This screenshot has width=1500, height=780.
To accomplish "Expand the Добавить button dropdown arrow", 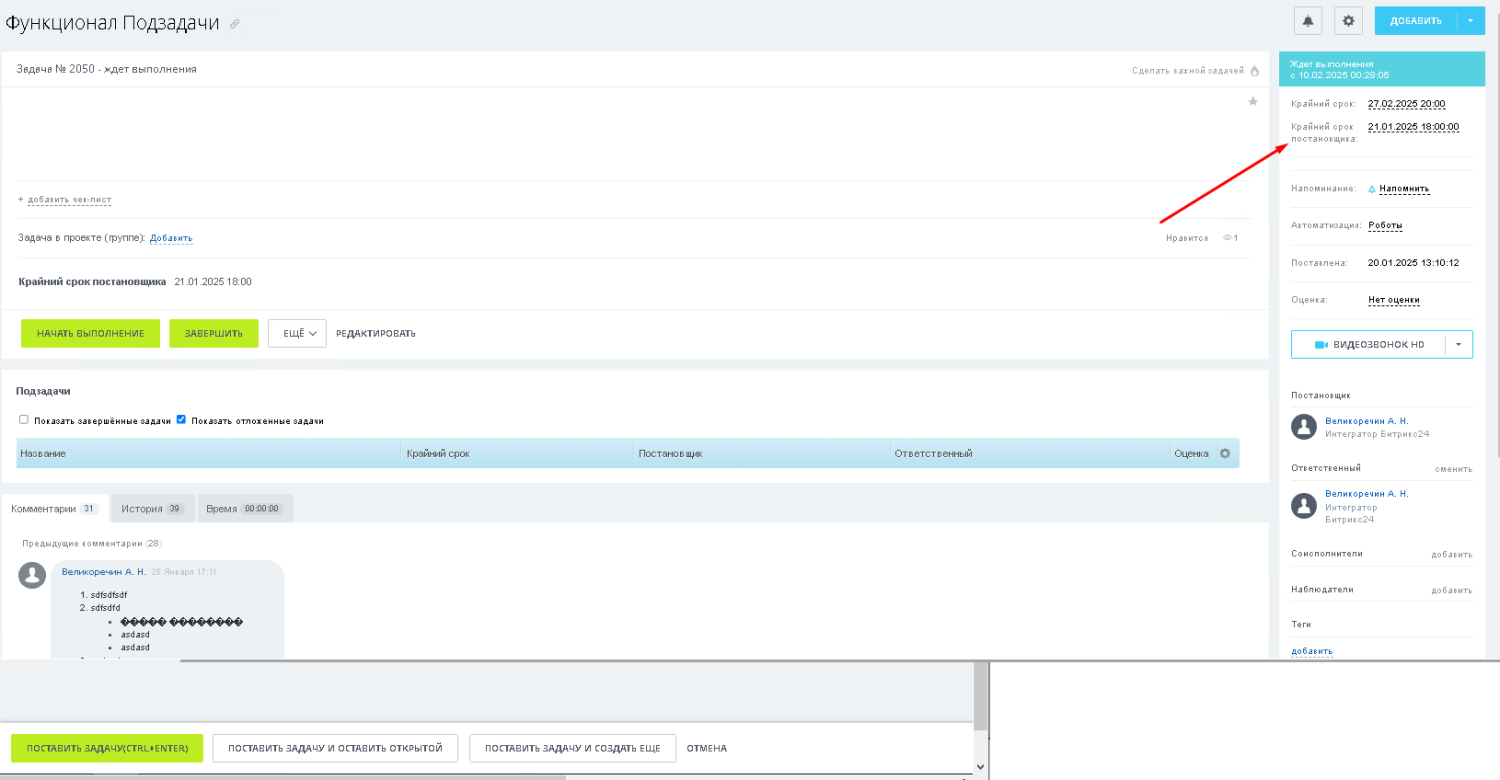I will (1470, 20).
